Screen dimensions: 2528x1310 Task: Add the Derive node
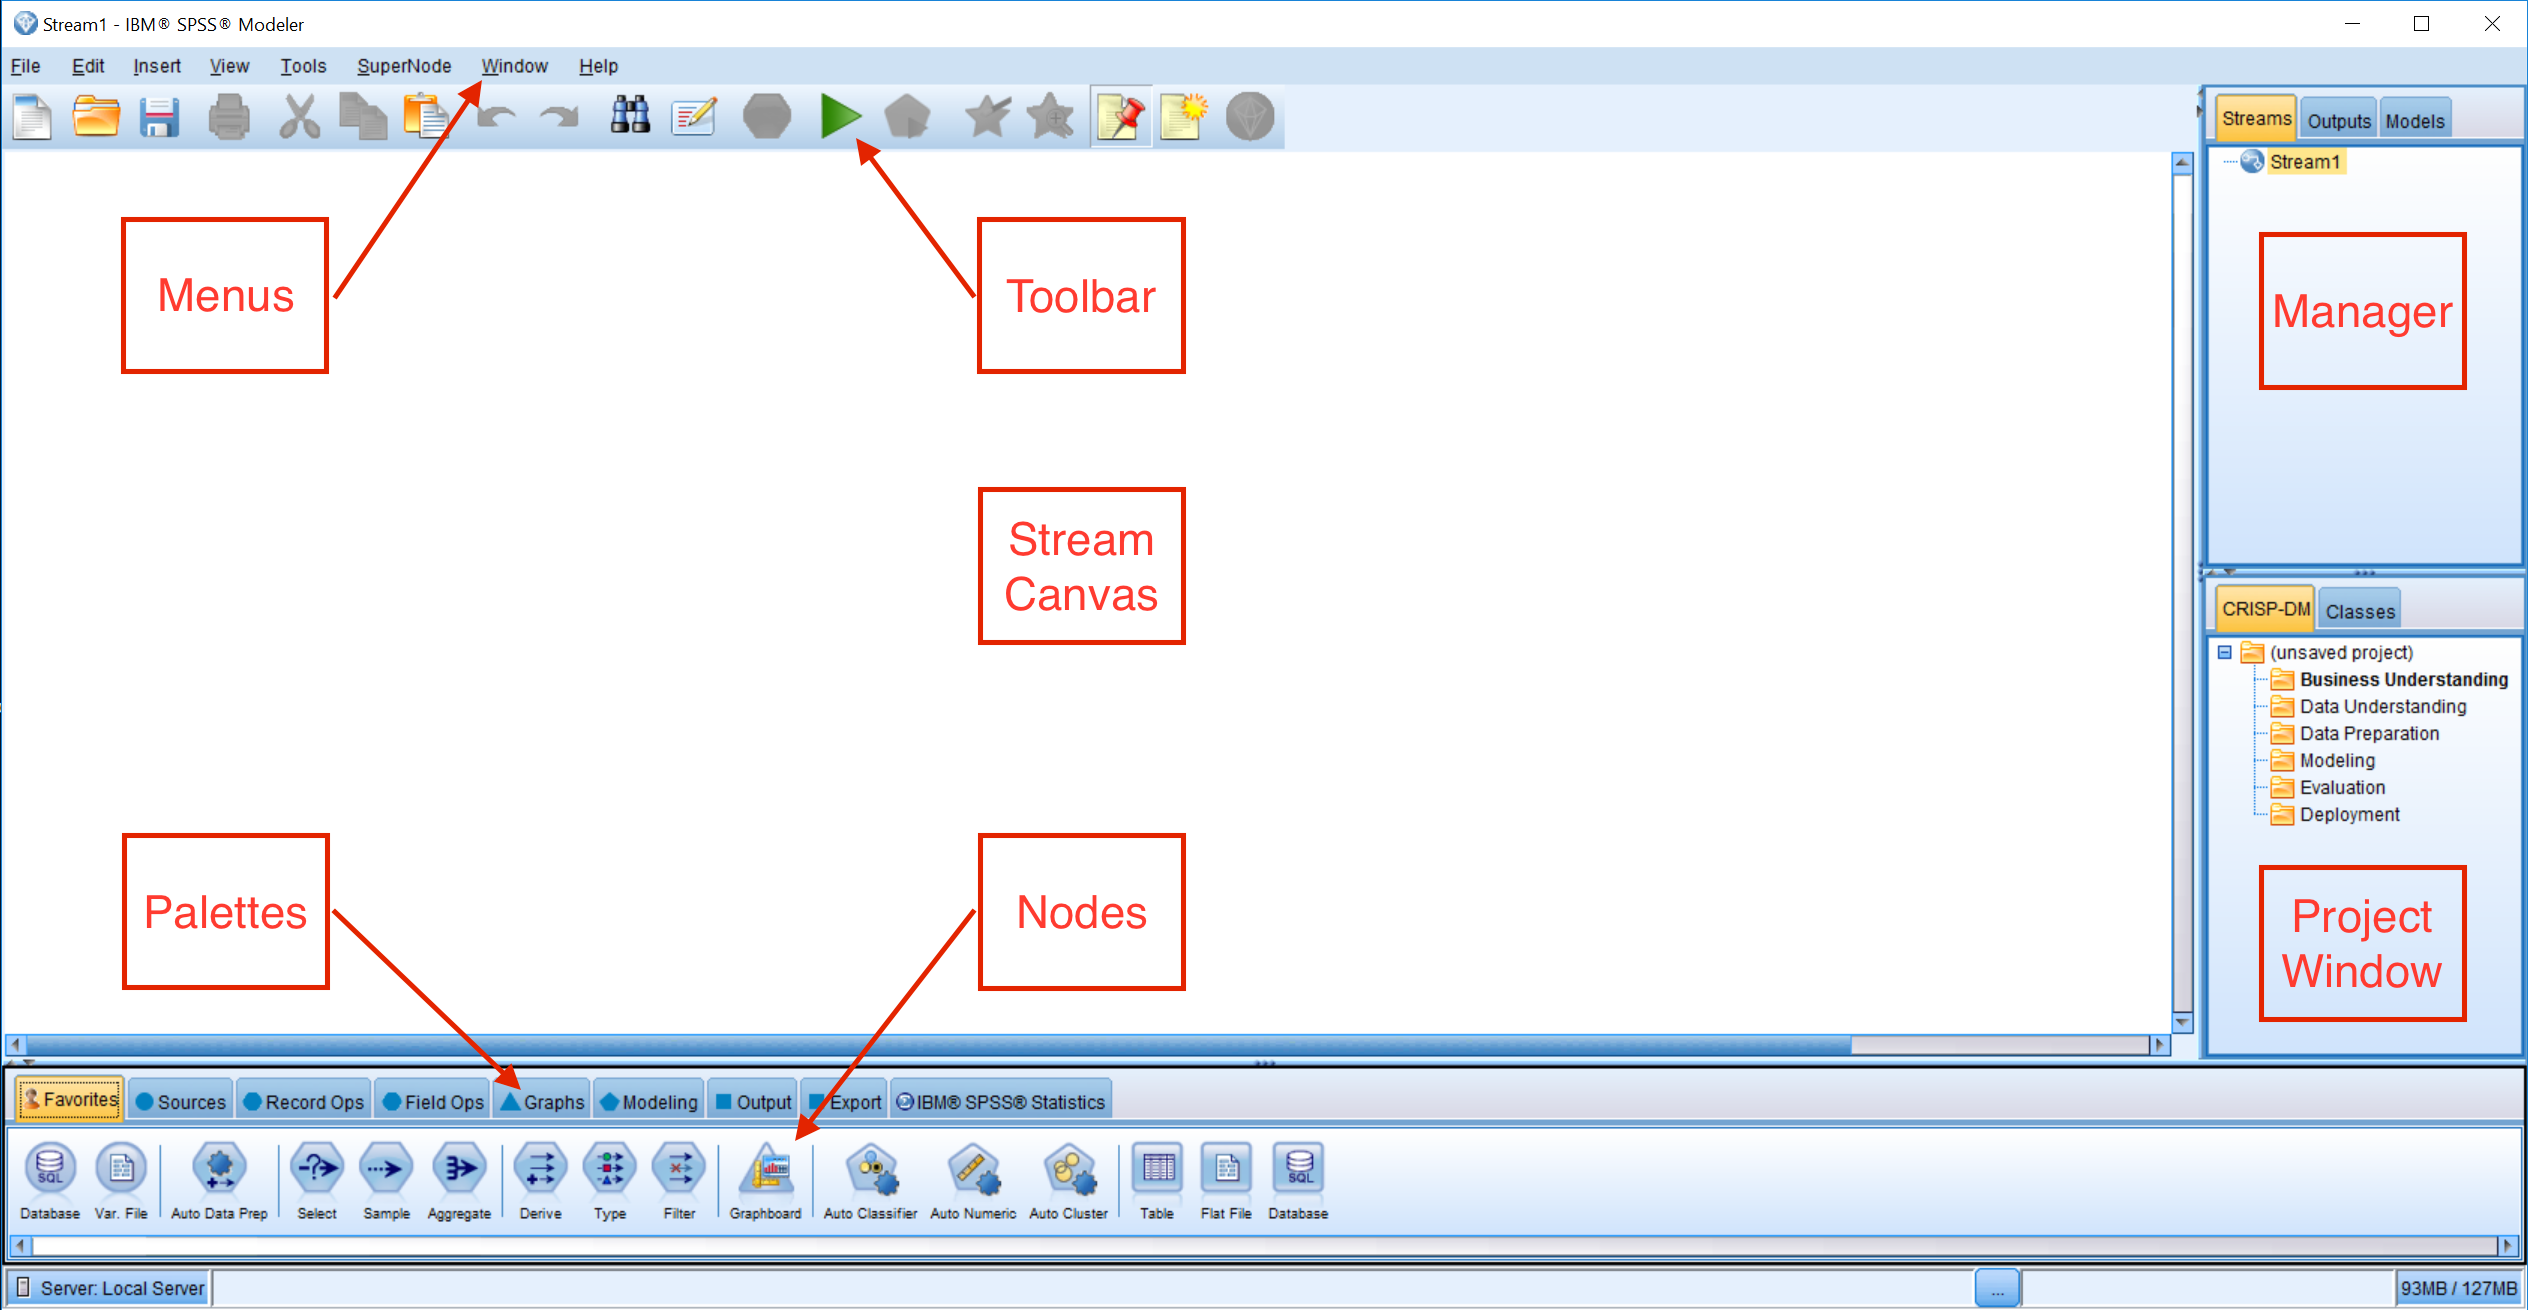tap(540, 1181)
